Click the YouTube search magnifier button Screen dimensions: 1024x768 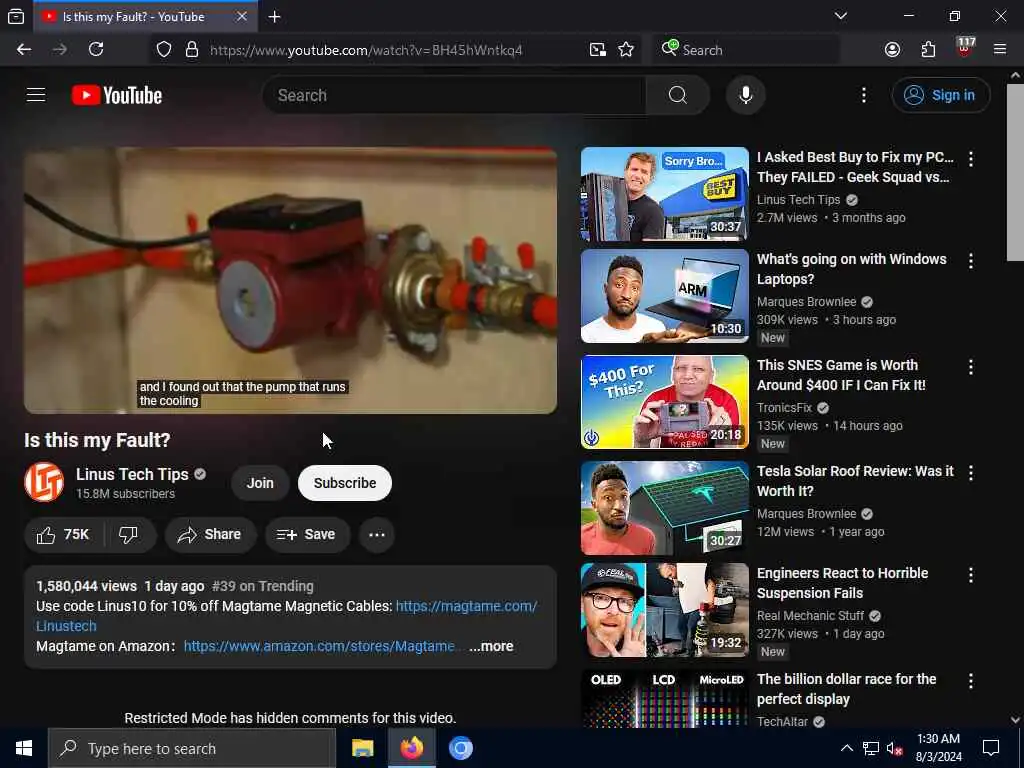click(x=678, y=95)
